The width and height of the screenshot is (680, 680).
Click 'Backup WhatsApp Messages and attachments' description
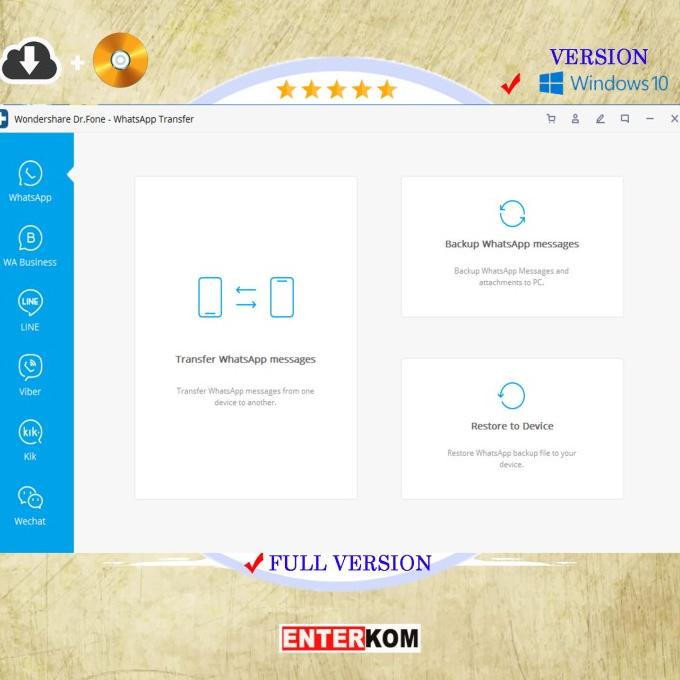coord(512,276)
